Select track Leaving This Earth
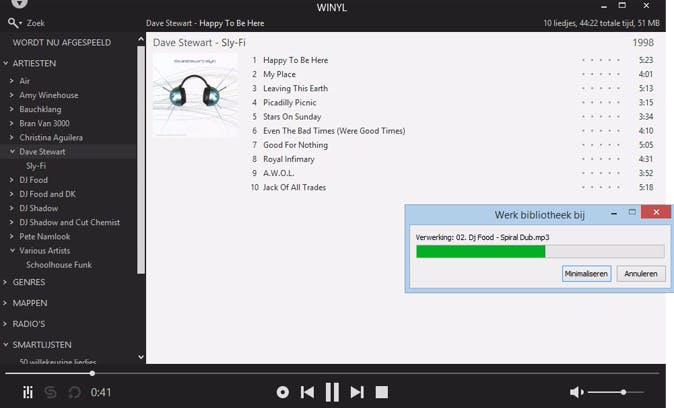Viewport: 674px width, 408px height. coord(295,89)
